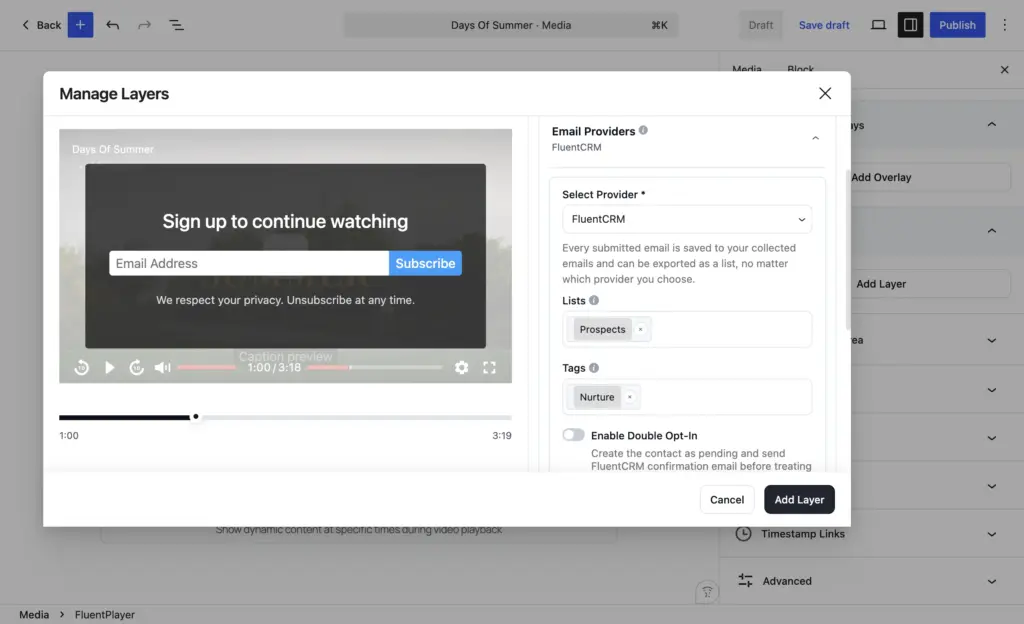Select Media in the bottom breadcrumb
Image resolution: width=1024 pixels, height=624 pixels.
34,614
